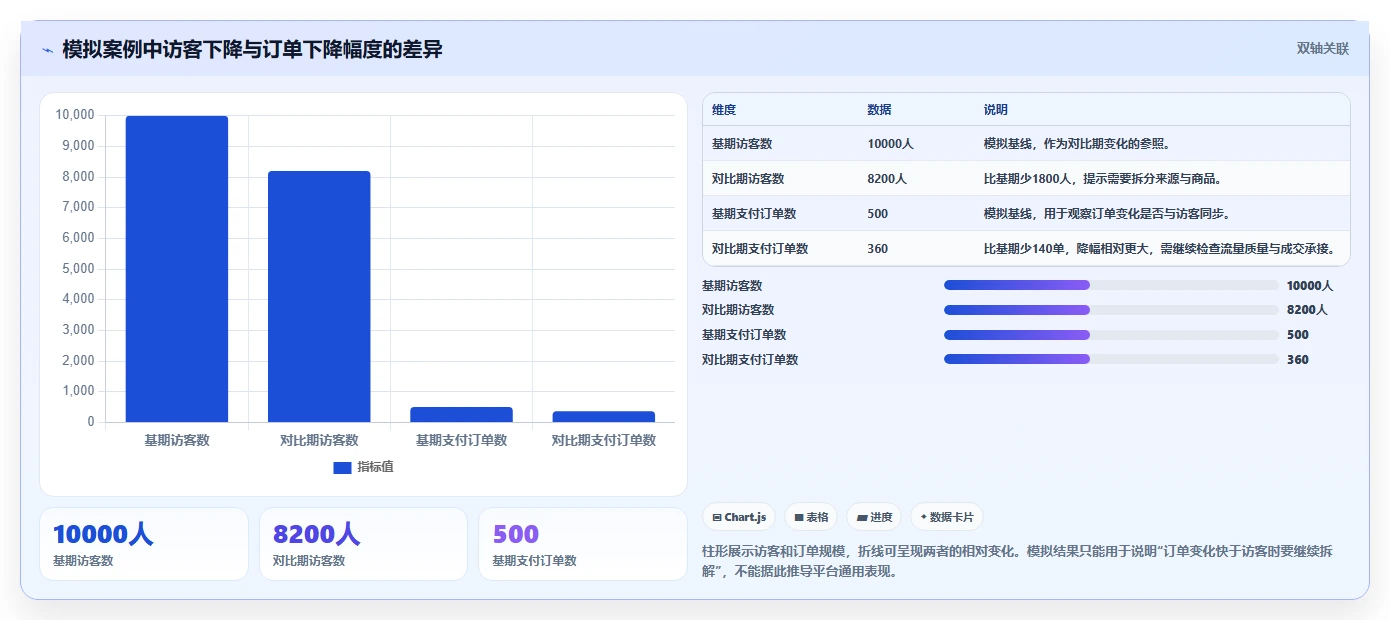Click the 基期访客数 cell in the table
This screenshot has width=1390, height=620.
tap(742, 144)
